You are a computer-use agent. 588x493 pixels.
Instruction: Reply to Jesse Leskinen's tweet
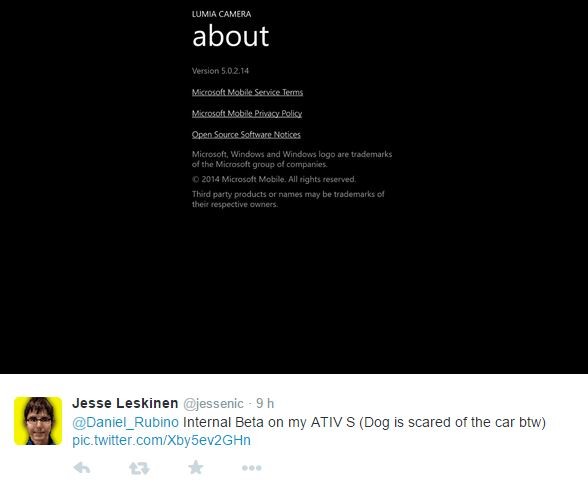82,468
